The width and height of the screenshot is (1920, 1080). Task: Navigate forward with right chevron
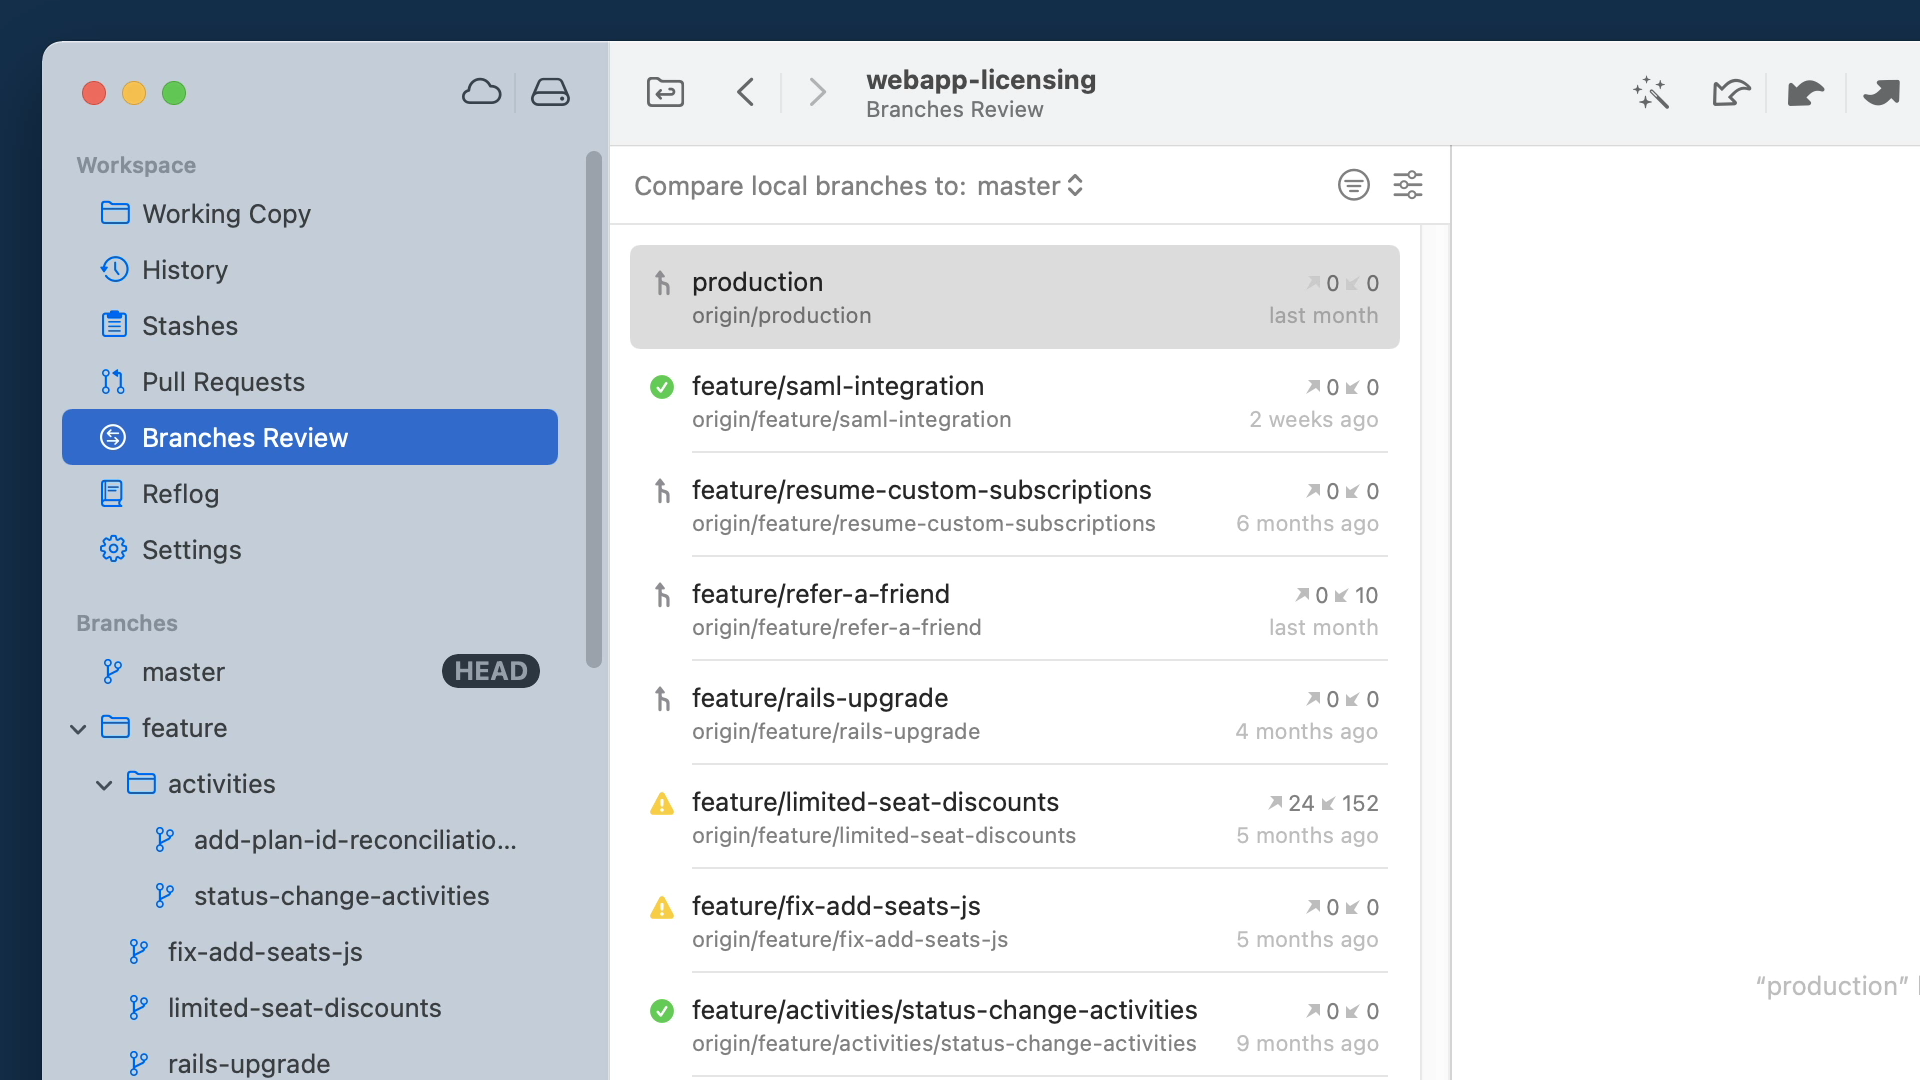pyautogui.click(x=817, y=93)
